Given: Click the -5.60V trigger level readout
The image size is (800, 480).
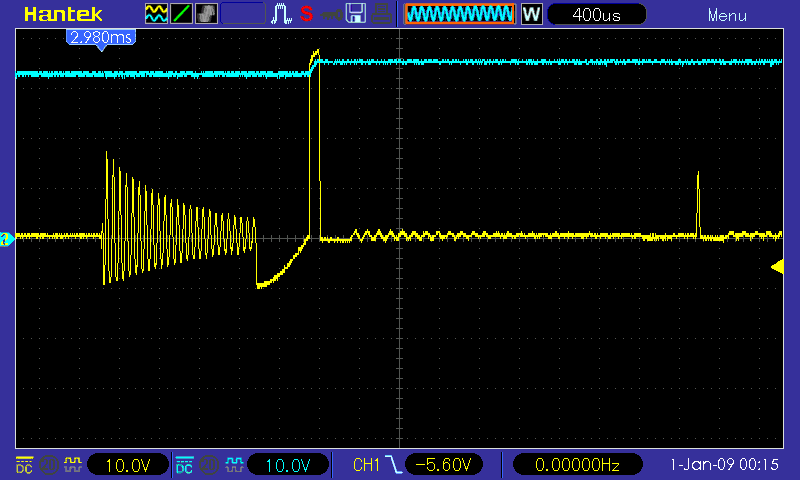Looking at the screenshot, I should click(x=445, y=465).
